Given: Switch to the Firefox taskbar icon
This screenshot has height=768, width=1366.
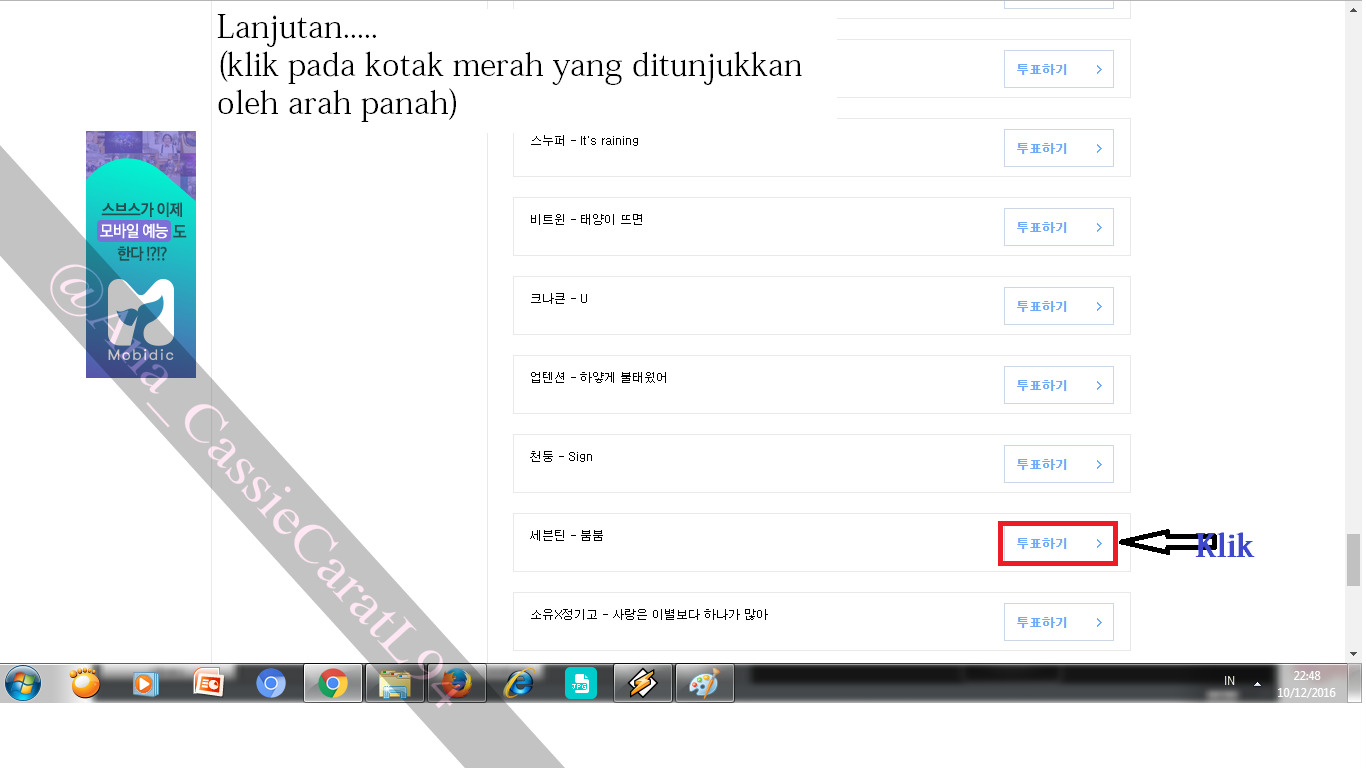Looking at the screenshot, I should (457, 683).
